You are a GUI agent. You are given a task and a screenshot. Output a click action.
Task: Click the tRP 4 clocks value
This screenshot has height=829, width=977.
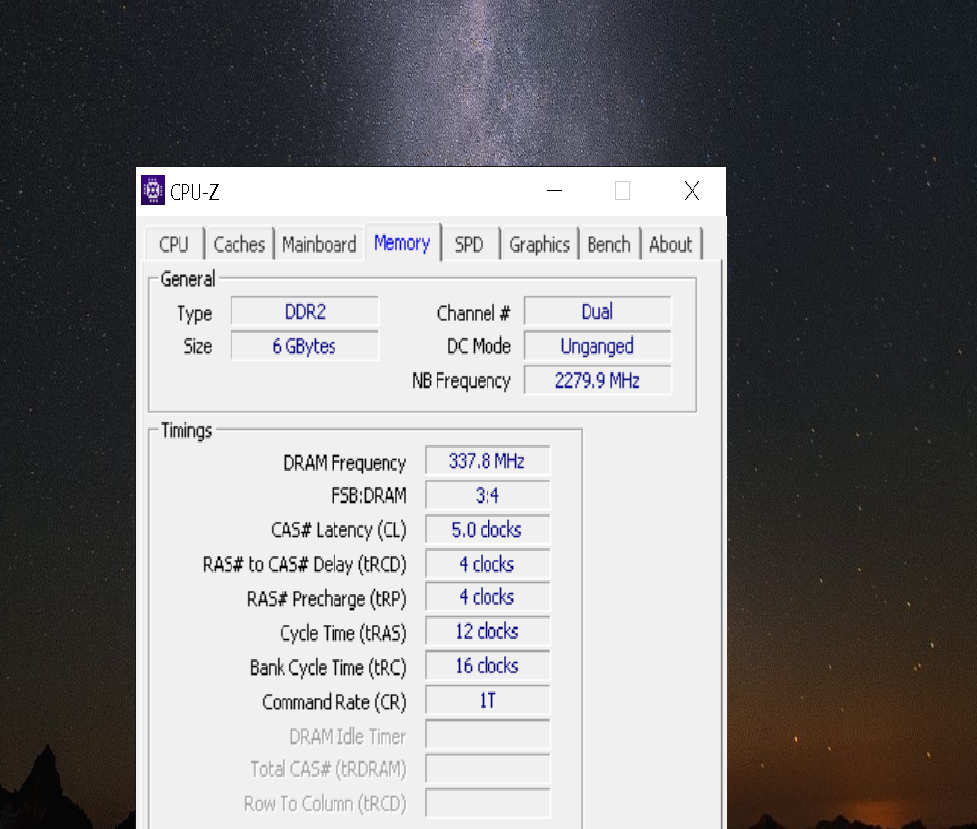tap(487, 597)
